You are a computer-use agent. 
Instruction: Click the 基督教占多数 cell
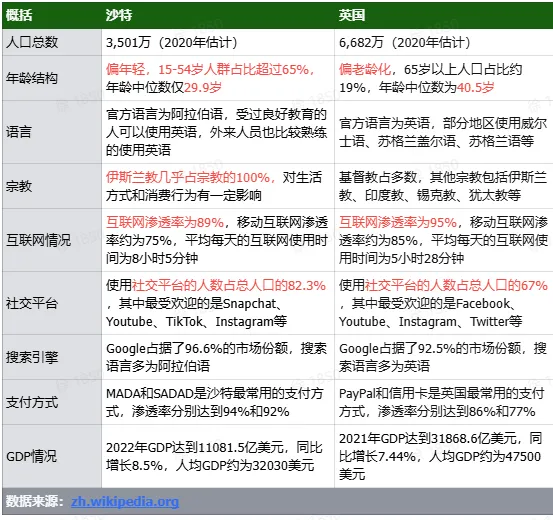tap(444, 186)
